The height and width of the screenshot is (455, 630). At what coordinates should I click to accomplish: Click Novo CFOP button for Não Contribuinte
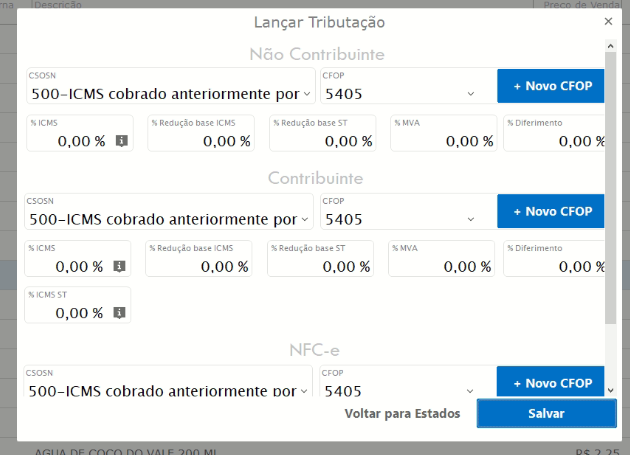pyautogui.click(x=552, y=86)
